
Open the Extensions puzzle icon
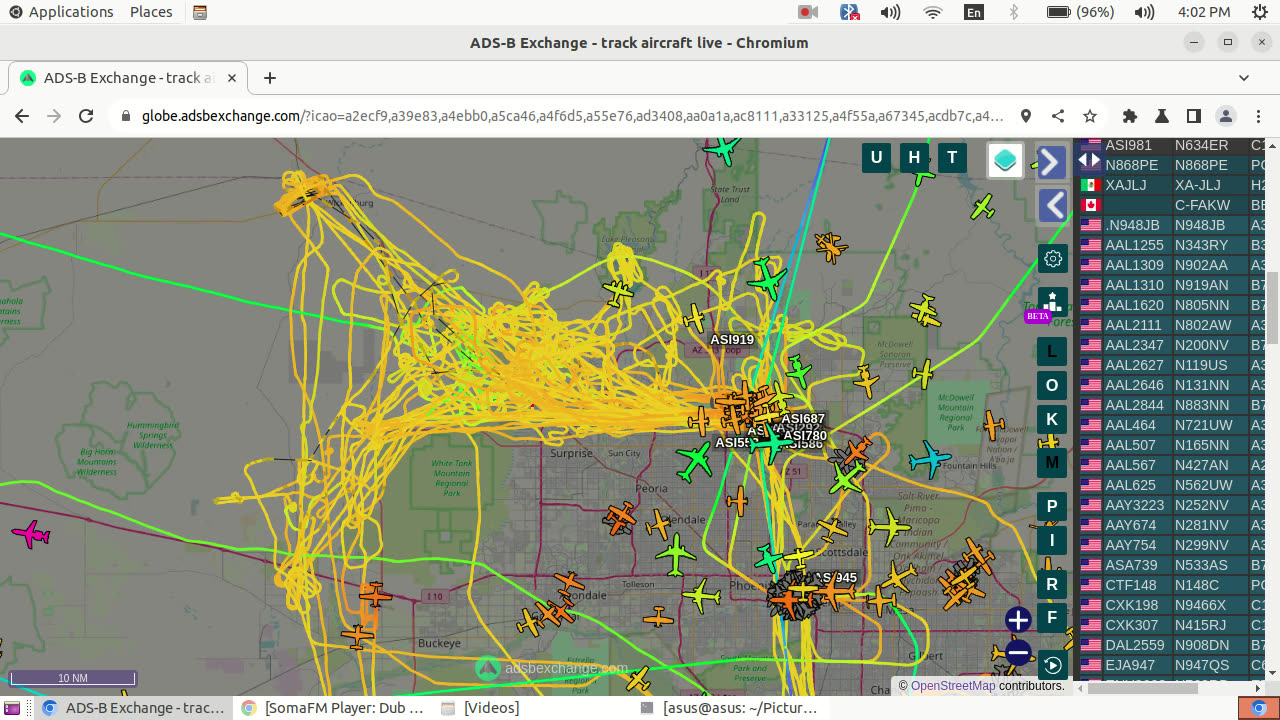(x=1130, y=116)
